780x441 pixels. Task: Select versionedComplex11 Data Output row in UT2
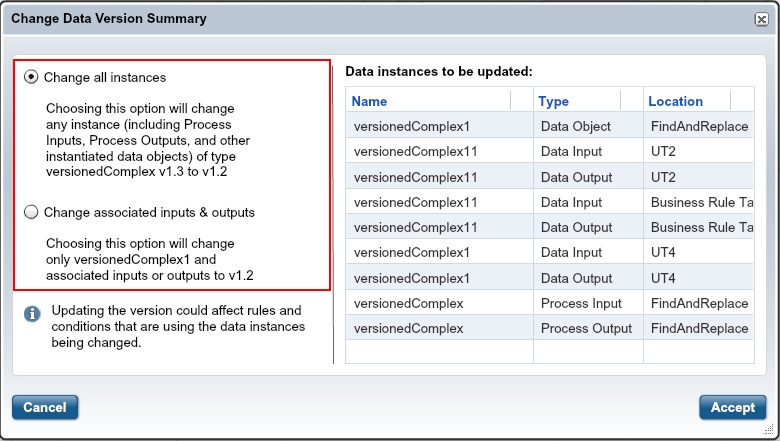(549, 177)
